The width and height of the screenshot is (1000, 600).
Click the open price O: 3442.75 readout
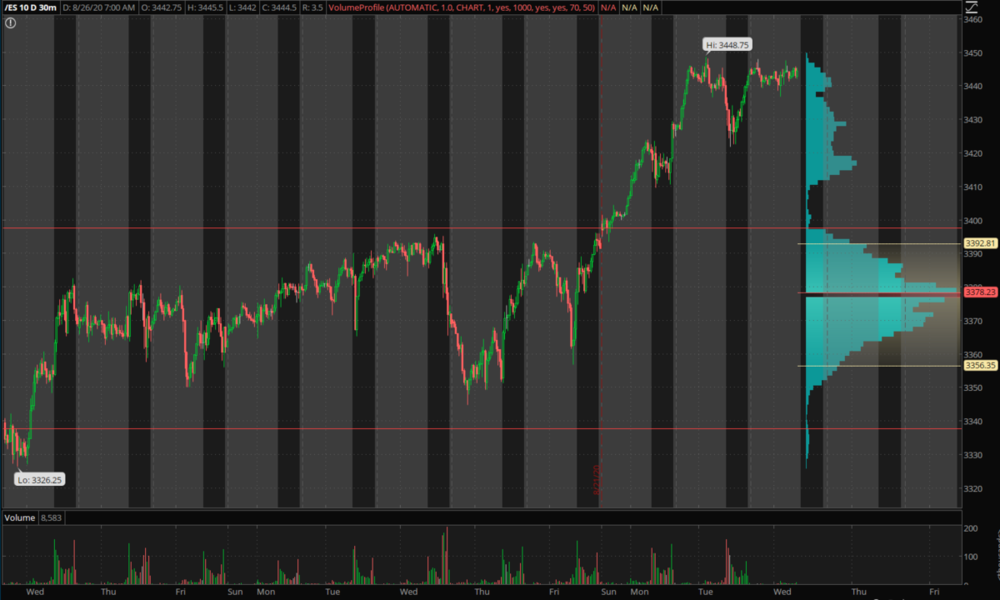click(x=163, y=8)
